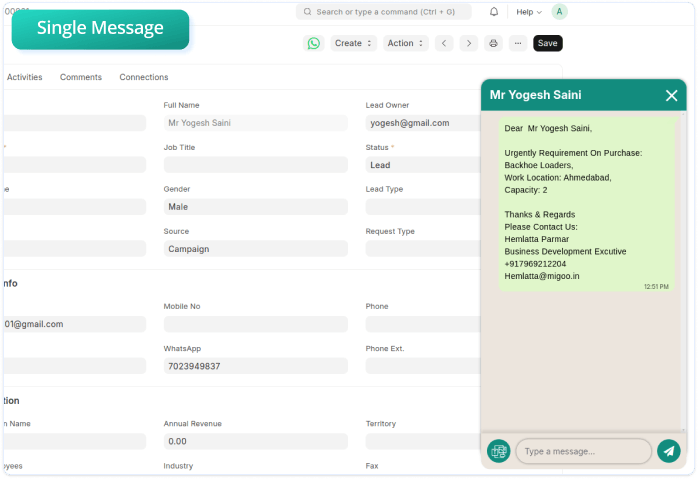
Task: Go to the previous lead record
Action: point(444,43)
